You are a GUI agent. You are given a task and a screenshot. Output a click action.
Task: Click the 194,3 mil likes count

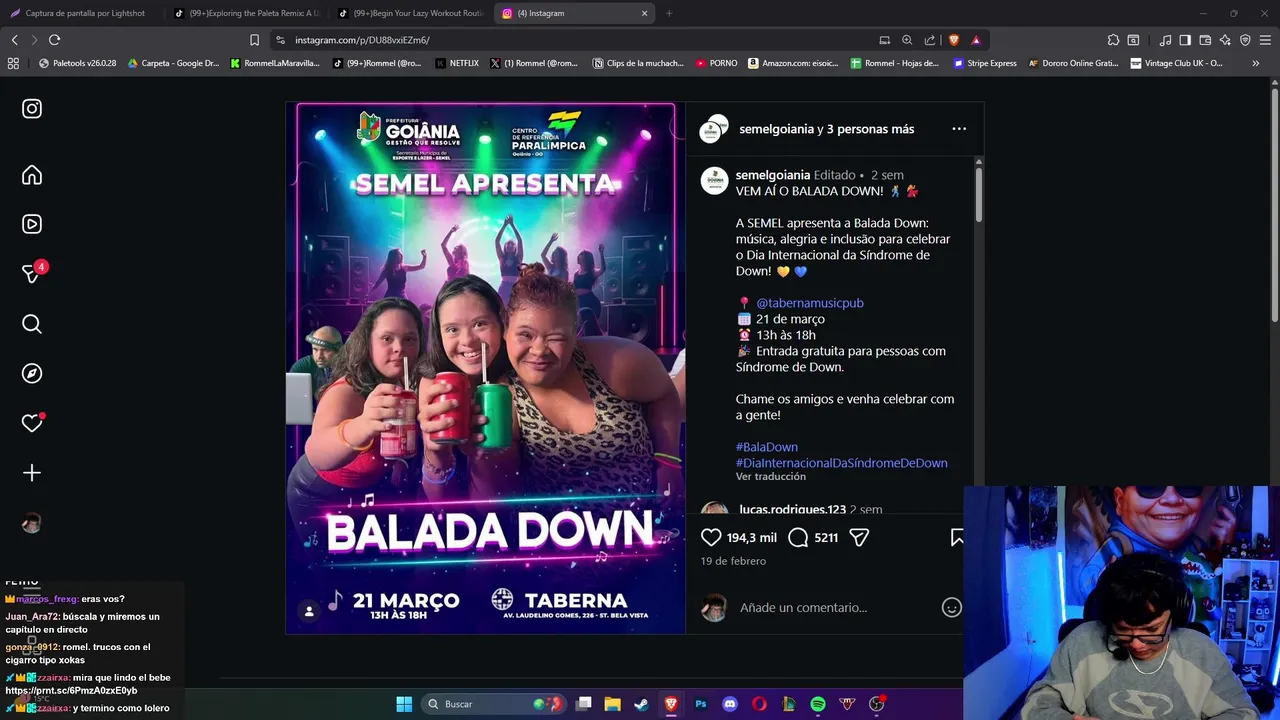[751, 538]
